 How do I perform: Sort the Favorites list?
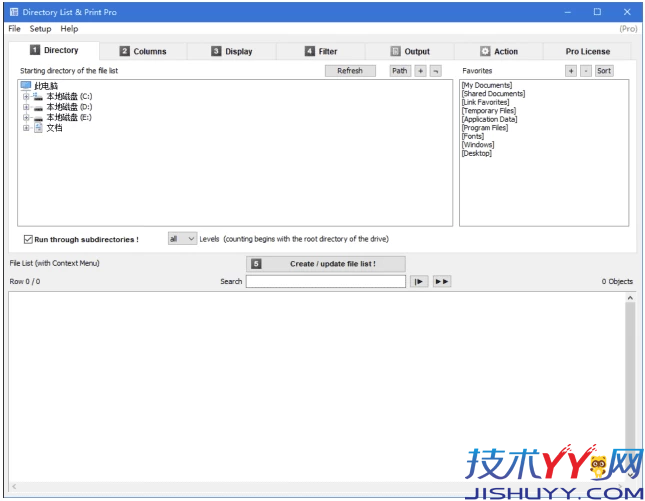tap(604, 71)
